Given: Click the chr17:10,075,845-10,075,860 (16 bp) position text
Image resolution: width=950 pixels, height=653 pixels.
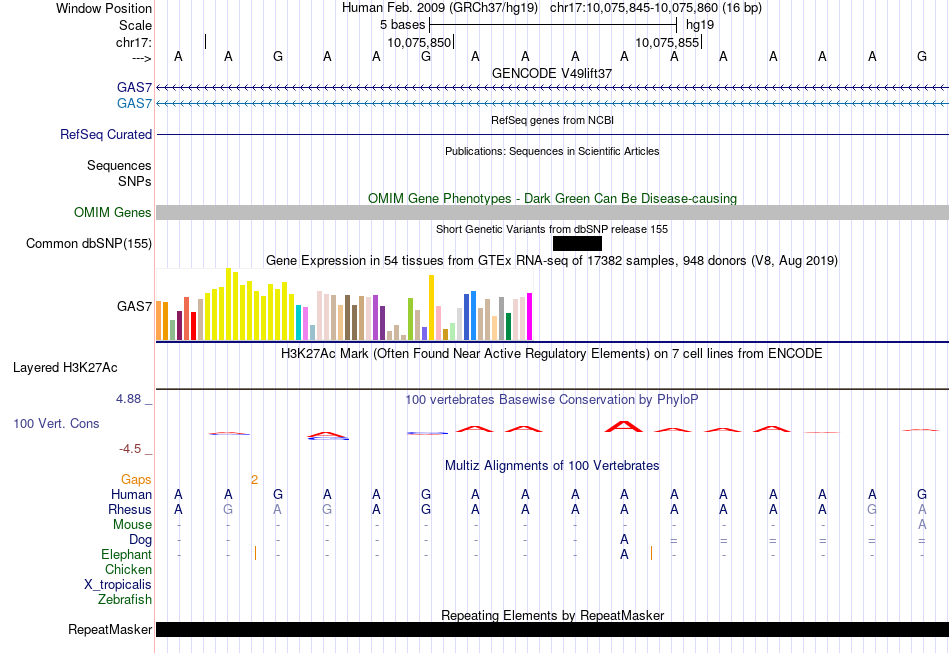Looking at the screenshot, I should coord(656,8).
